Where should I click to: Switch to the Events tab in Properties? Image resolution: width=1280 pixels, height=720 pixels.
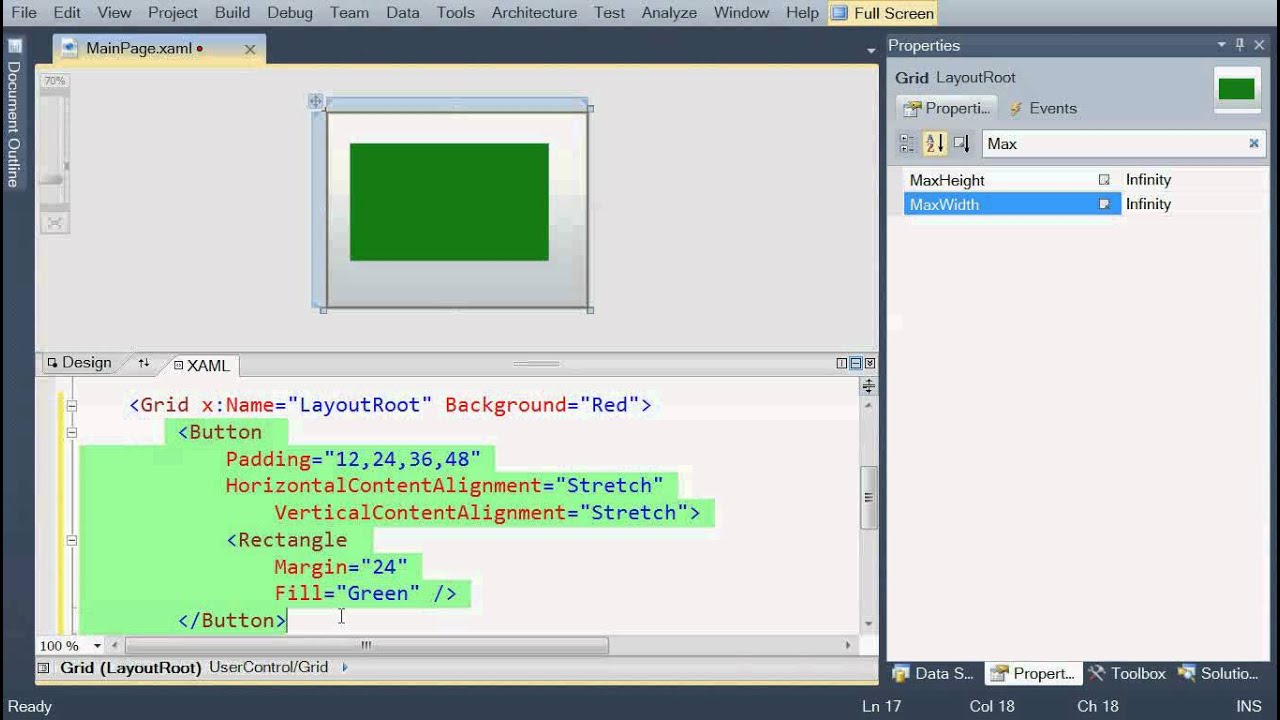click(1042, 108)
